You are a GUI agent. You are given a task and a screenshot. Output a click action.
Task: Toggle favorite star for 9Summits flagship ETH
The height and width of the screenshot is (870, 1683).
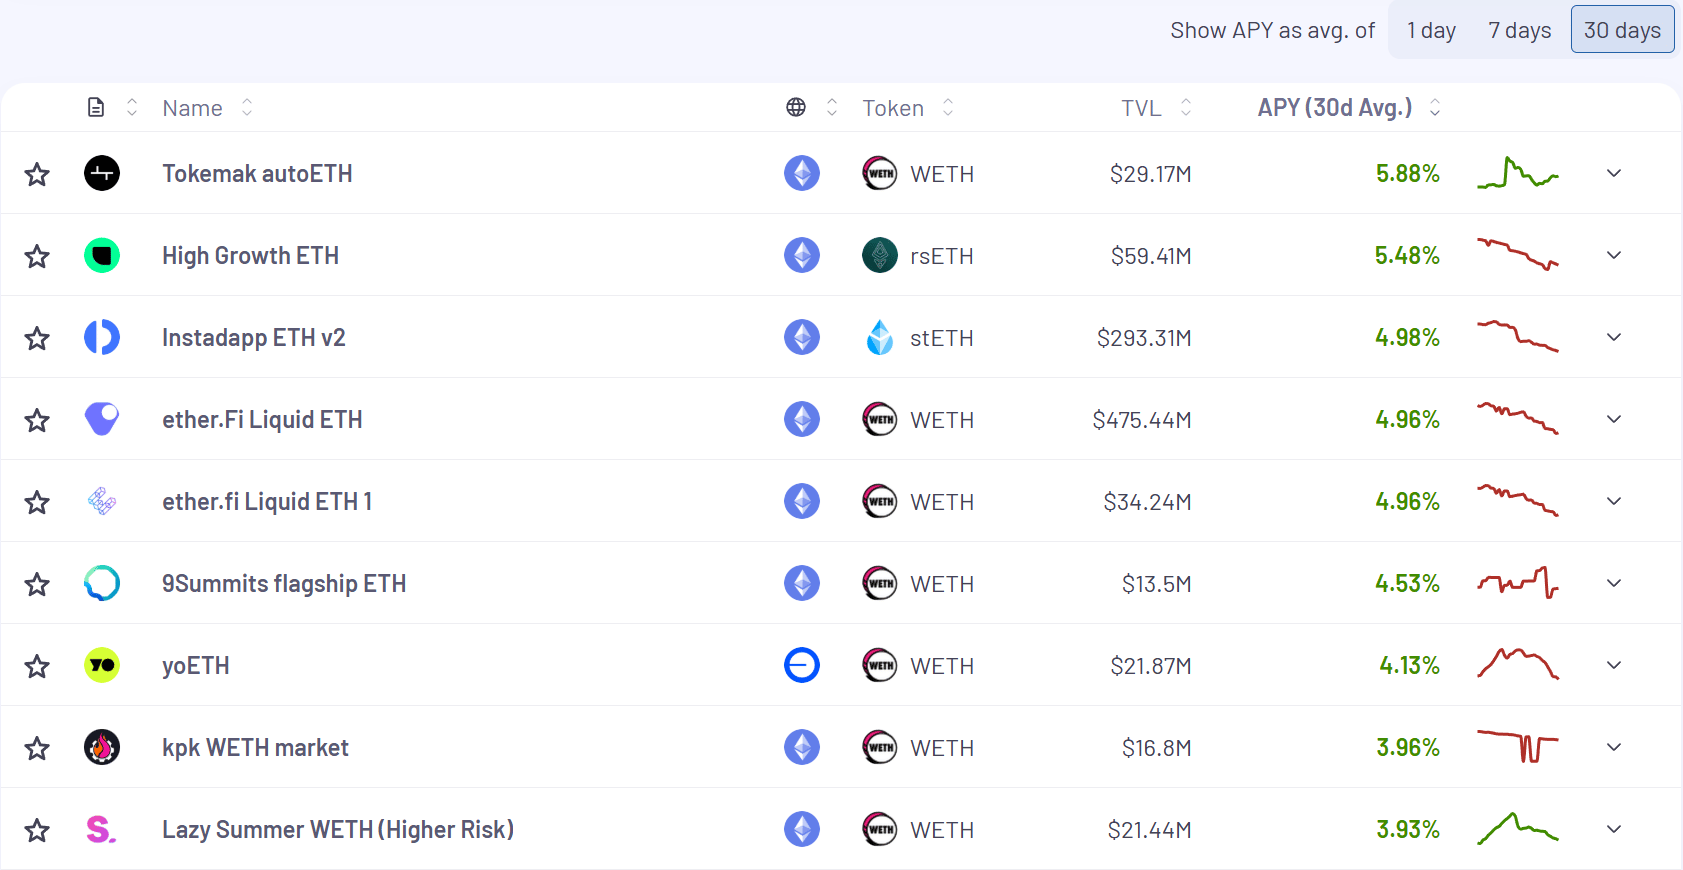click(37, 584)
